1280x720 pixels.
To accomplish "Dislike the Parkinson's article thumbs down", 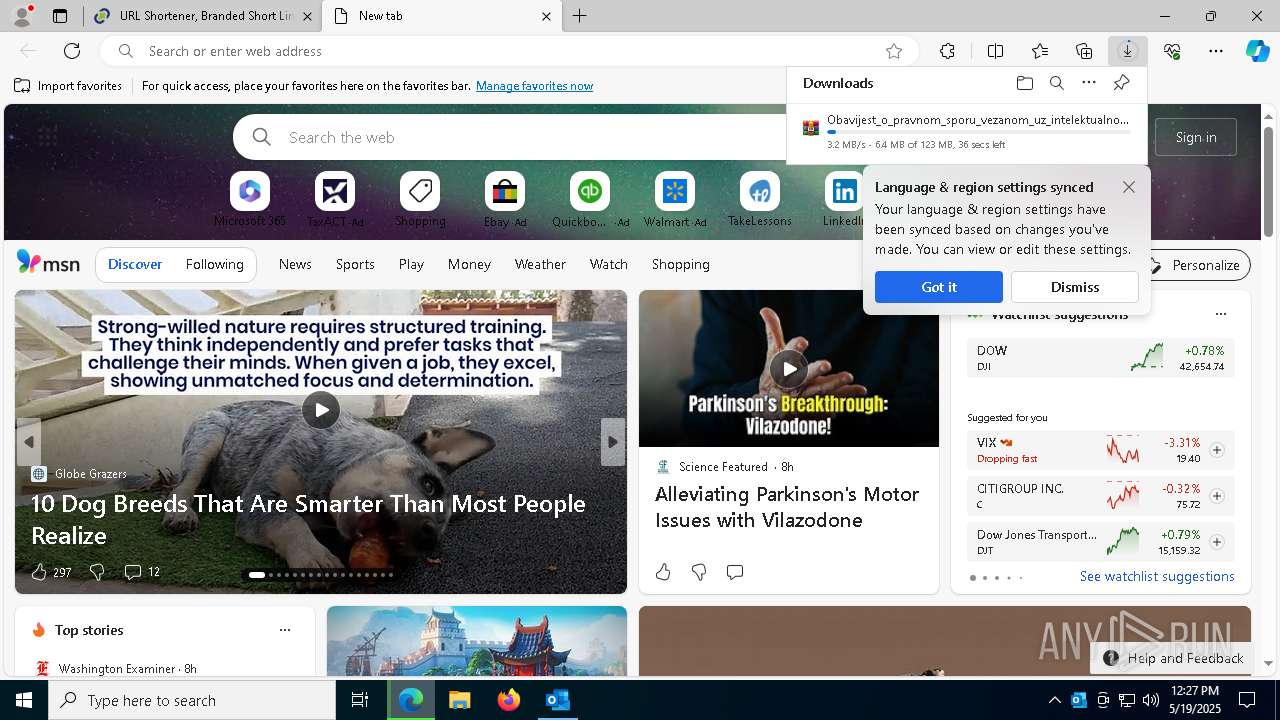I will 699,572.
